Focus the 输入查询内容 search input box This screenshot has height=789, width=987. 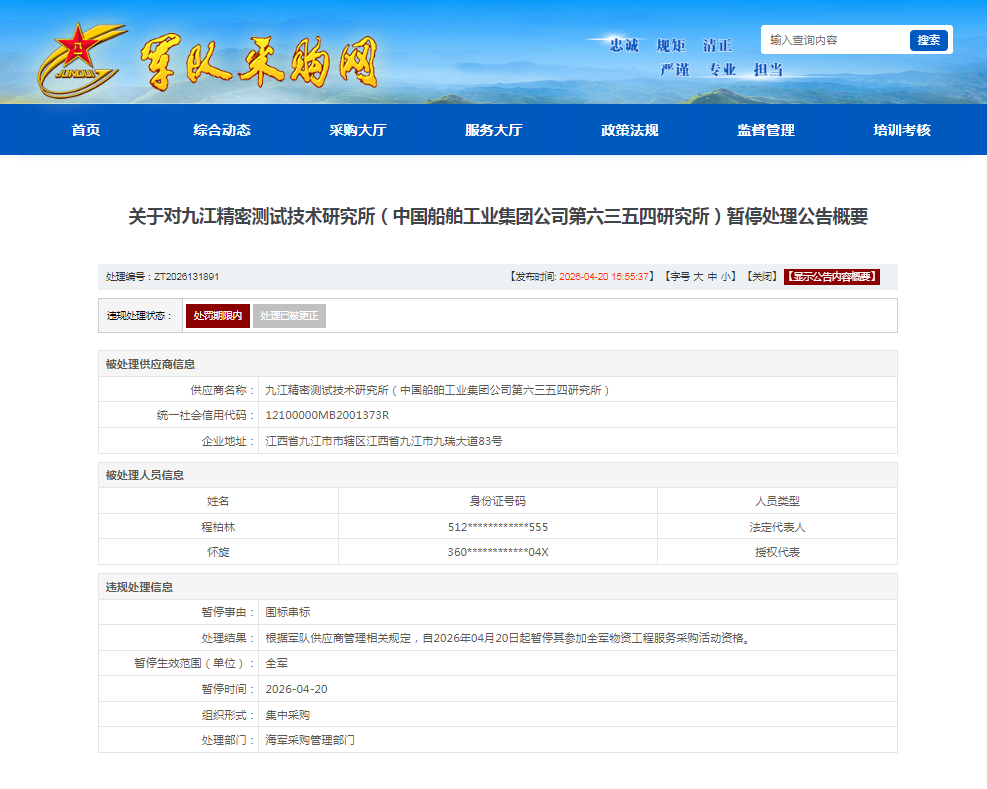835,40
